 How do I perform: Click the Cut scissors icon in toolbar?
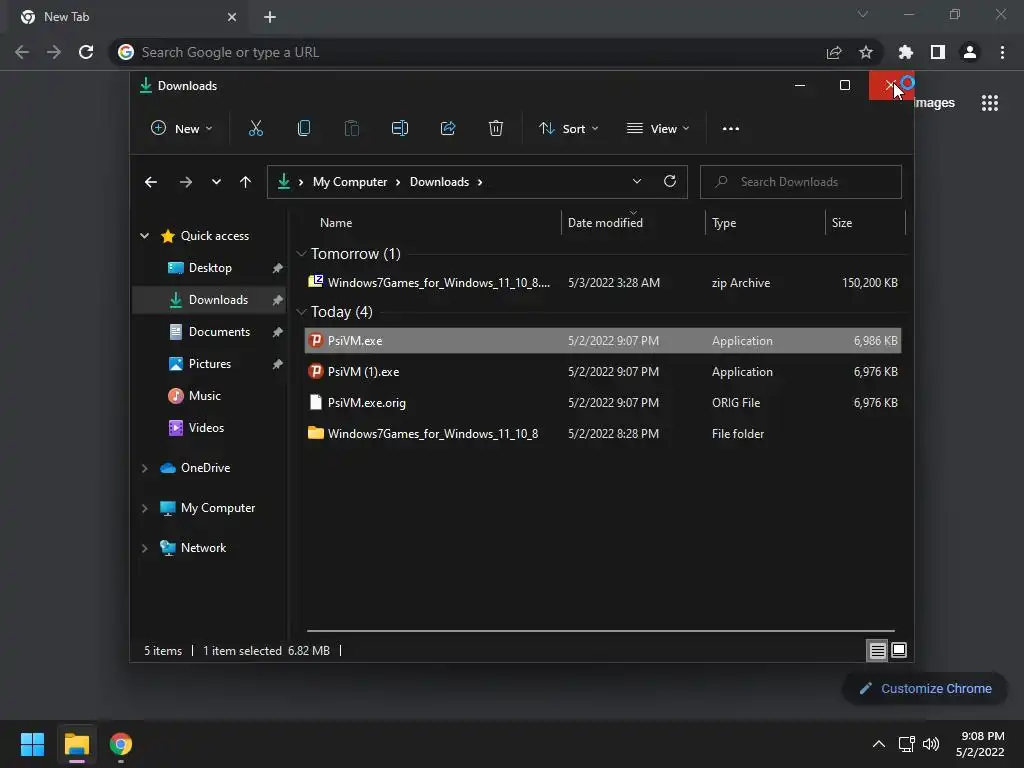tap(255, 129)
